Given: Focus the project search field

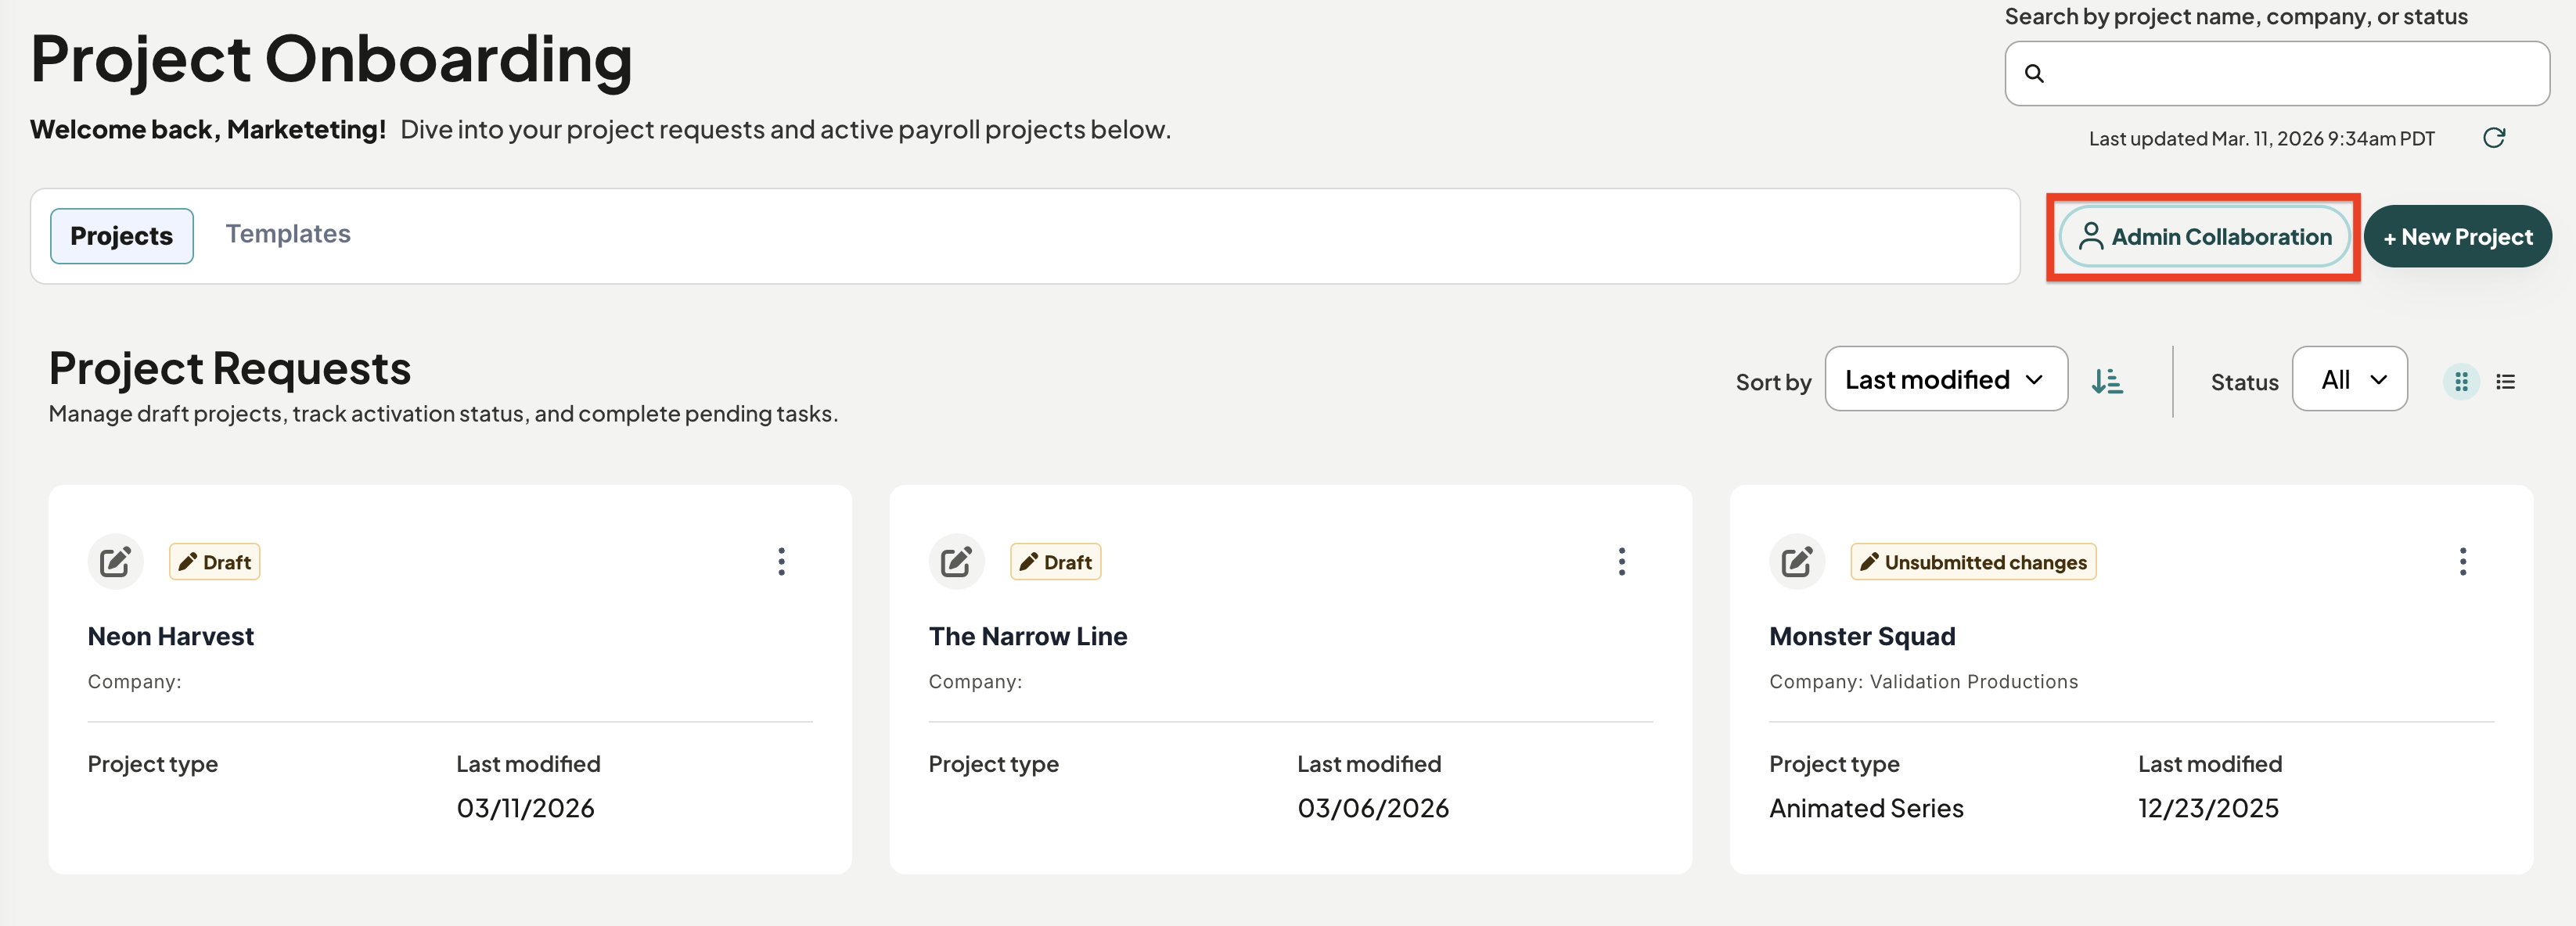Looking at the screenshot, I should [x=2277, y=74].
